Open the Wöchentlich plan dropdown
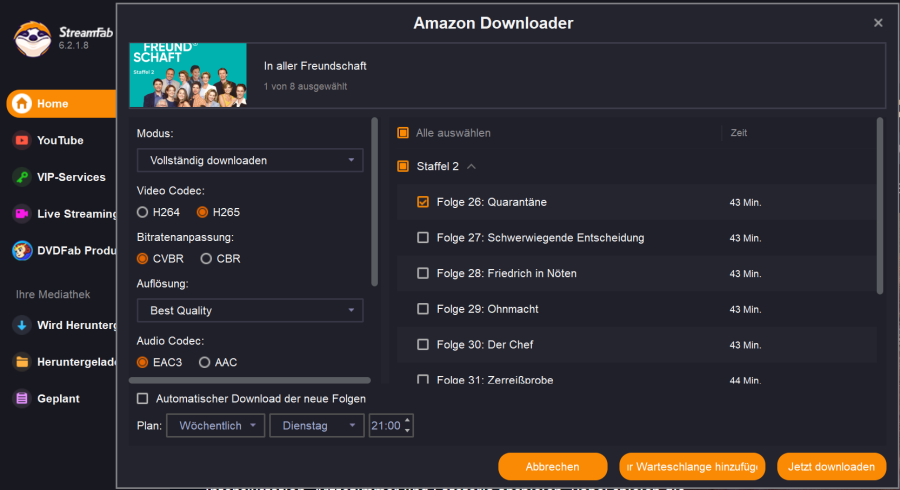The width and height of the screenshot is (900, 490). click(x=215, y=426)
